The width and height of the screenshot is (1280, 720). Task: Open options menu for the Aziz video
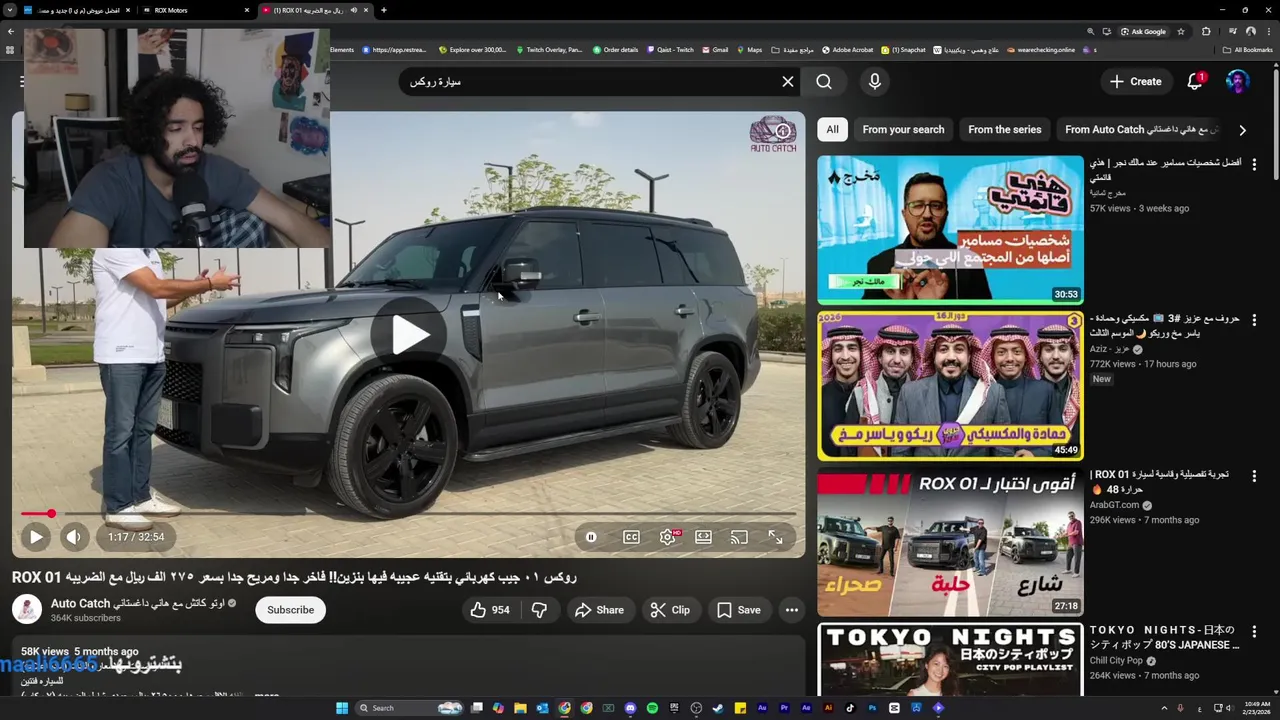click(1254, 320)
